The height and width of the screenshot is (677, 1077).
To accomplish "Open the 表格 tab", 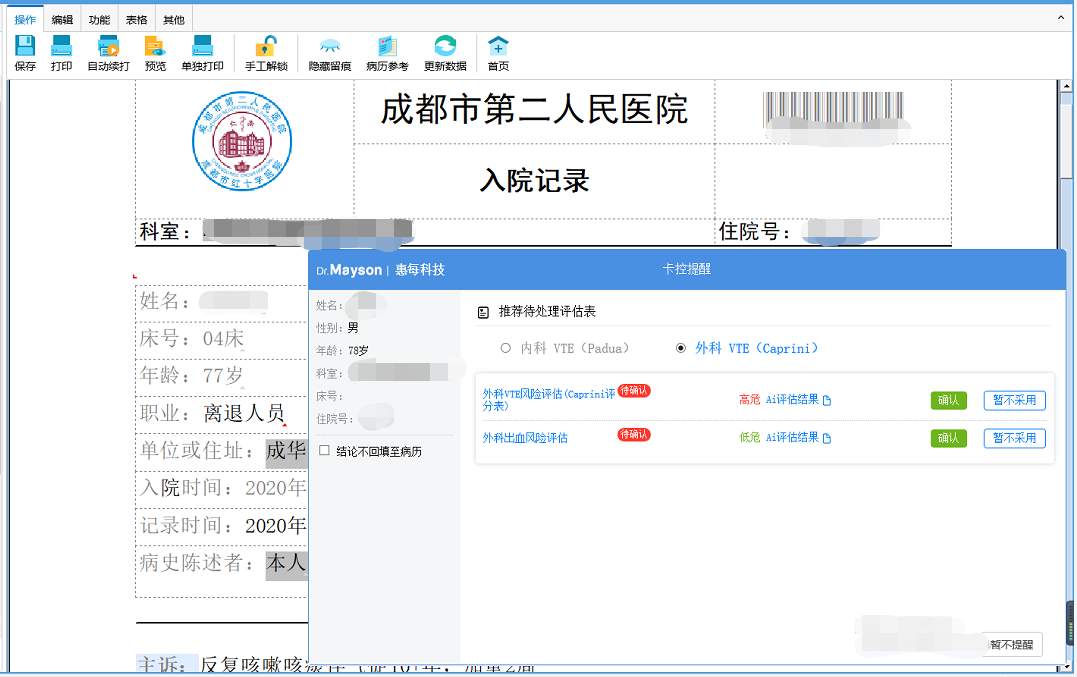I will click(137, 20).
